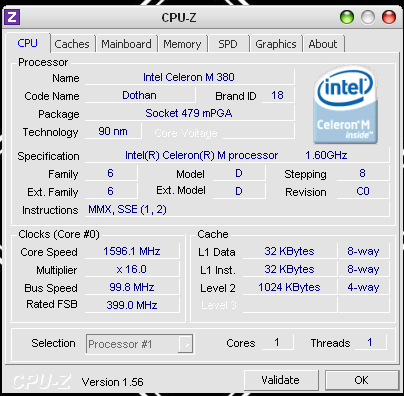Close CPU-Z with the red button
The width and height of the screenshot is (404, 396).
click(x=389, y=17)
